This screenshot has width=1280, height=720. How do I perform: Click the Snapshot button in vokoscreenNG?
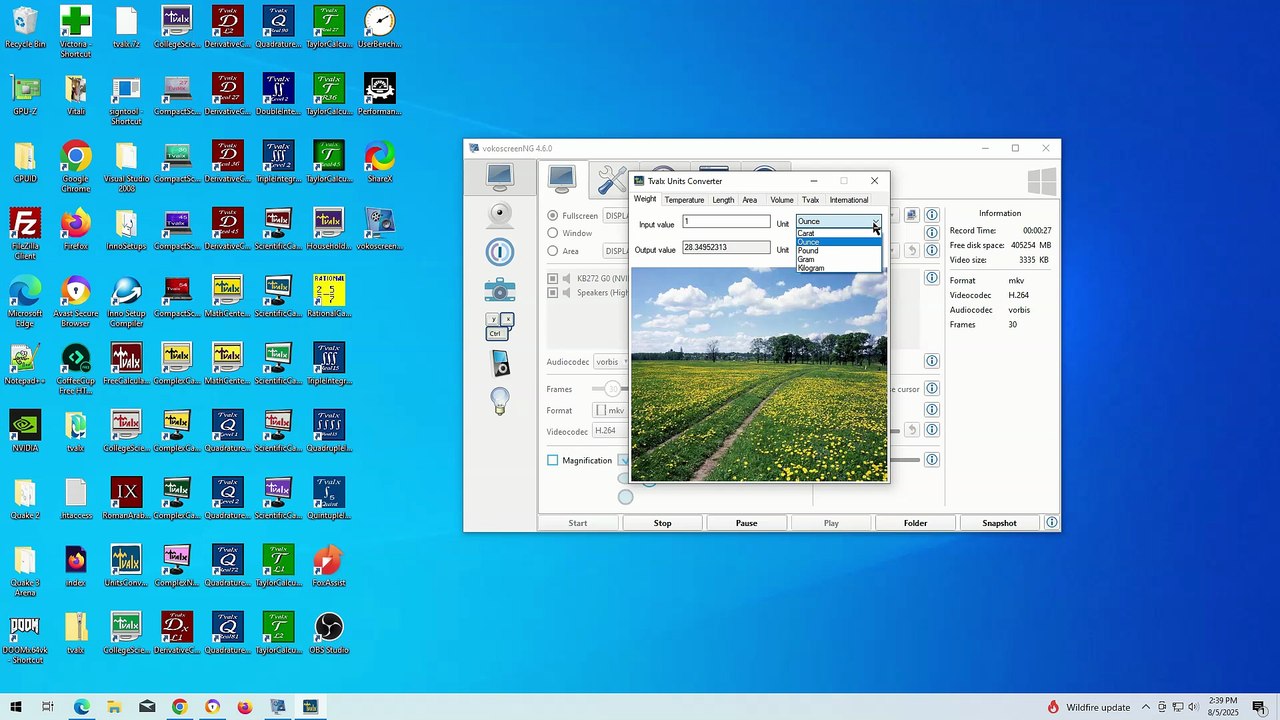point(999,523)
